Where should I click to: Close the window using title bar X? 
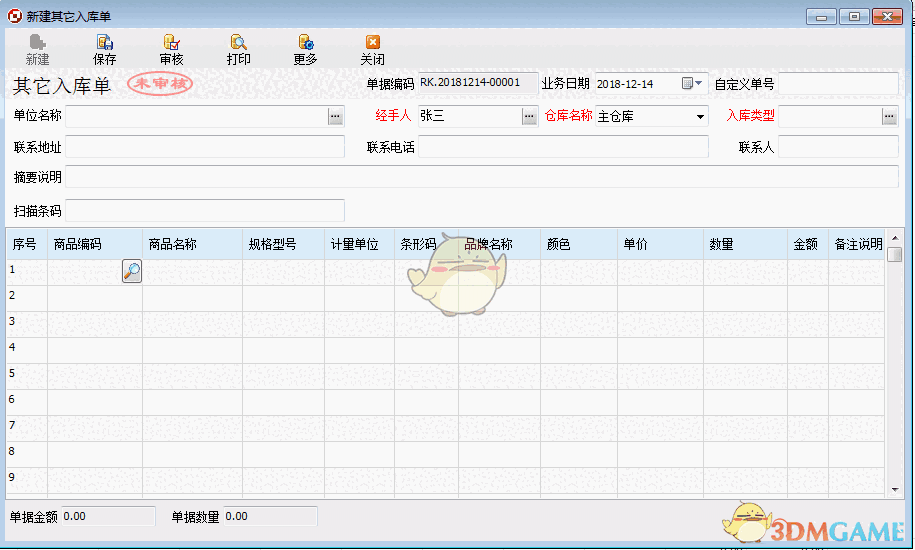click(887, 16)
